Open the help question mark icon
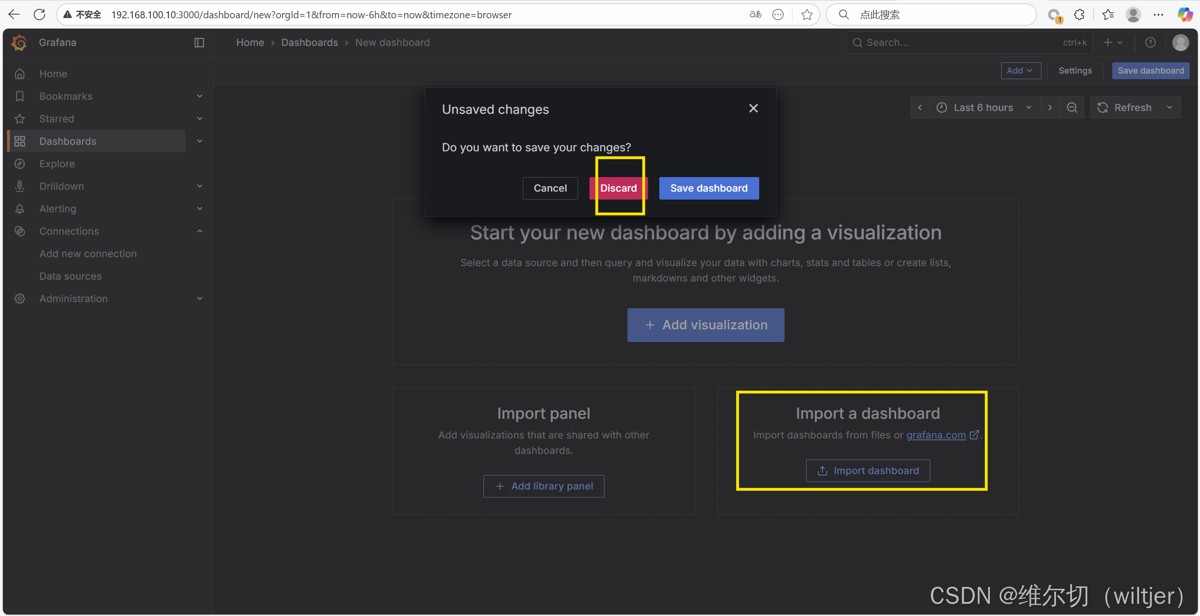The width and height of the screenshot is (1200, 616). tap(1150, 43)
